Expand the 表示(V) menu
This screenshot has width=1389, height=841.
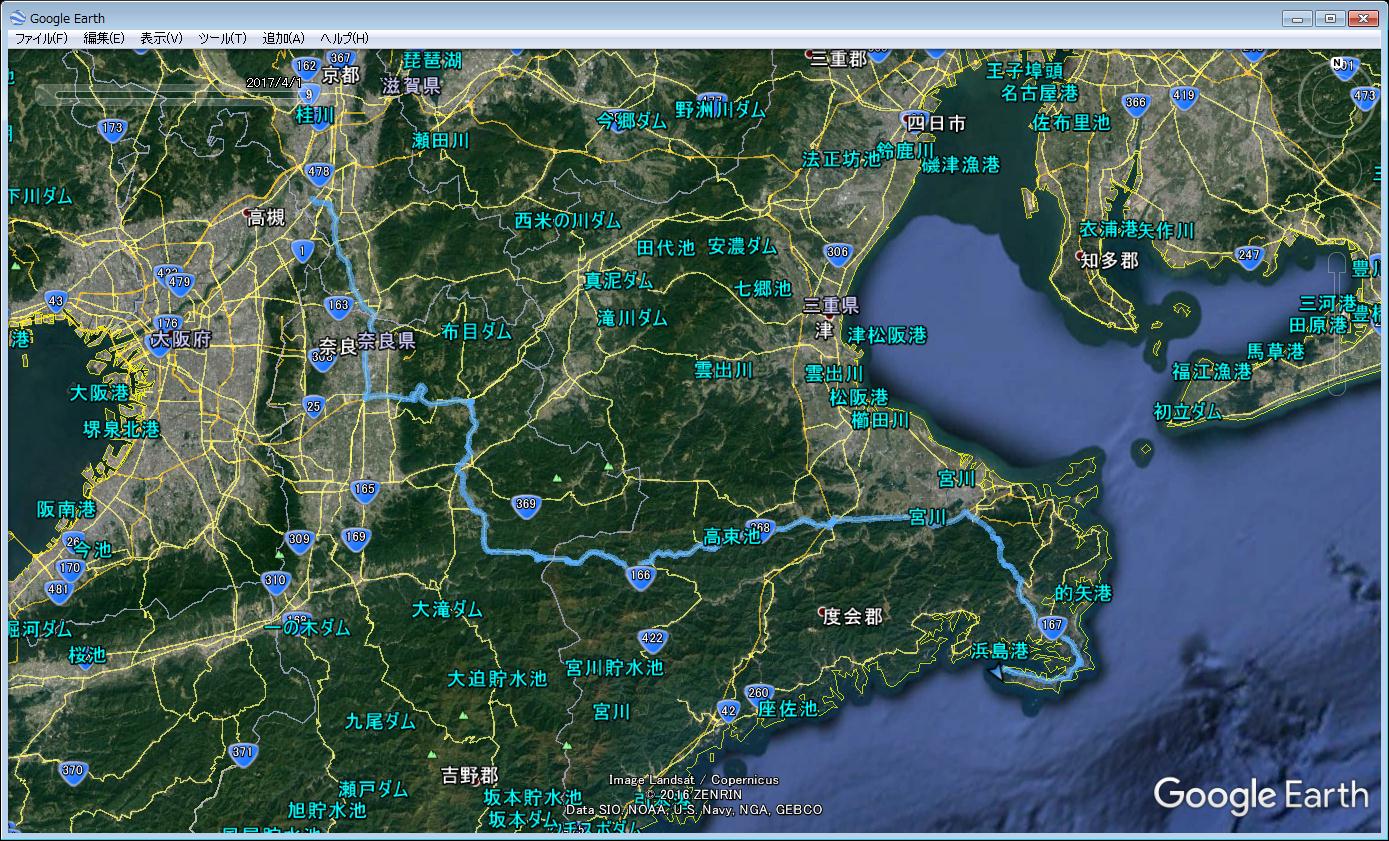[161, 38]
